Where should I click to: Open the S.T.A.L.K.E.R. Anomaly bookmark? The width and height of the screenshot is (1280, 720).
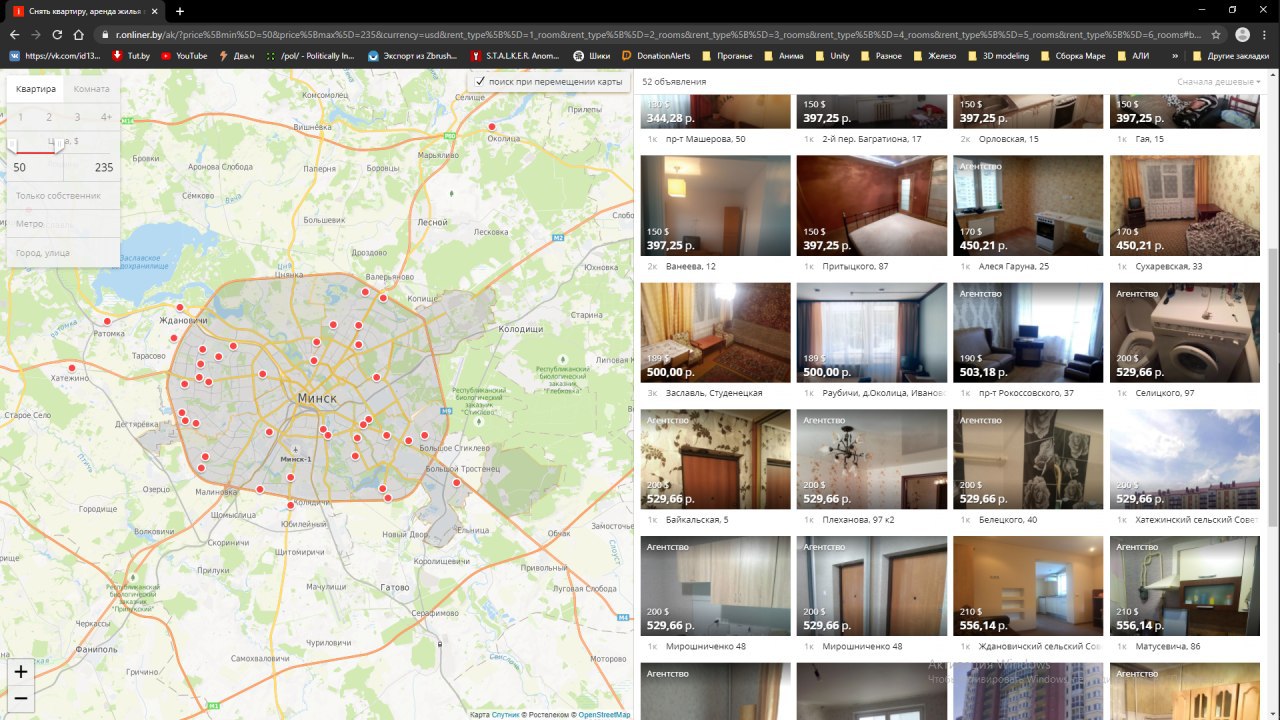point(515,56)
